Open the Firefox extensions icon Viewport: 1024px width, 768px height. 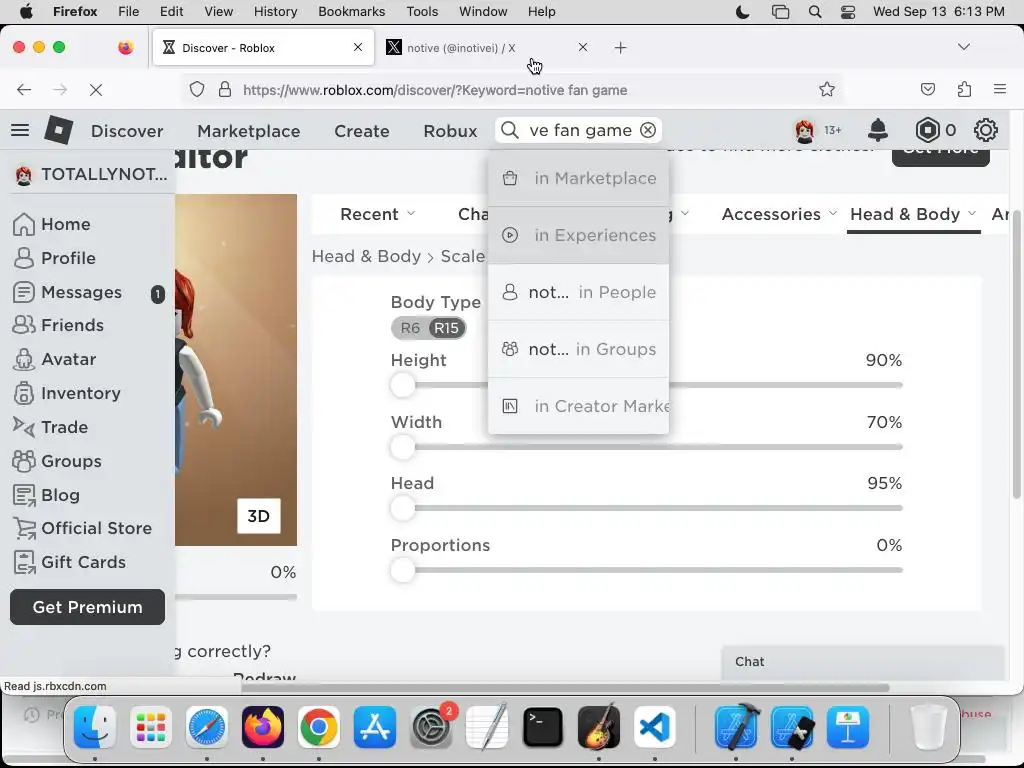(964, 89)
